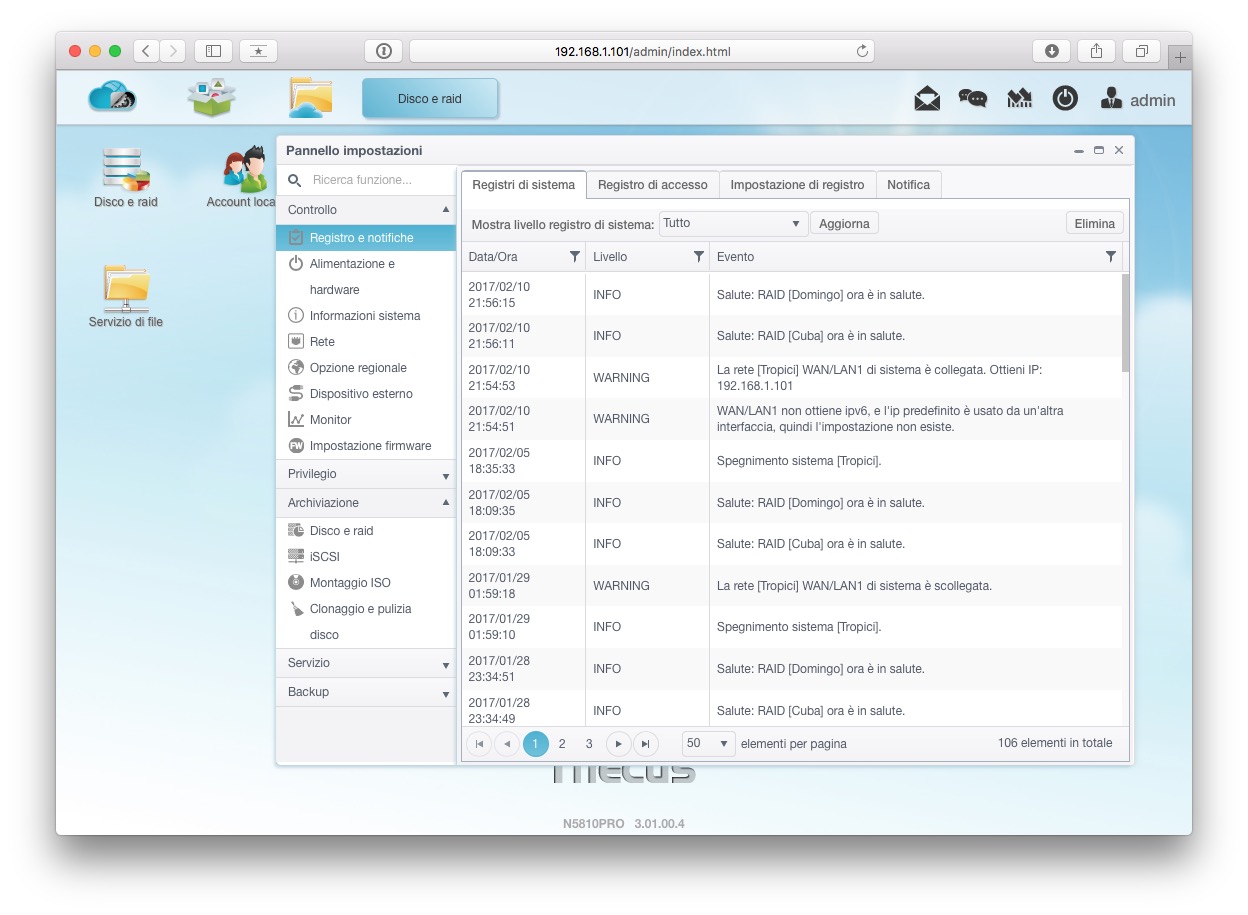Click the power shutdown icon
This screenshot has width=1248, height=915.
pyautogui.click(x=1065, y=99)
